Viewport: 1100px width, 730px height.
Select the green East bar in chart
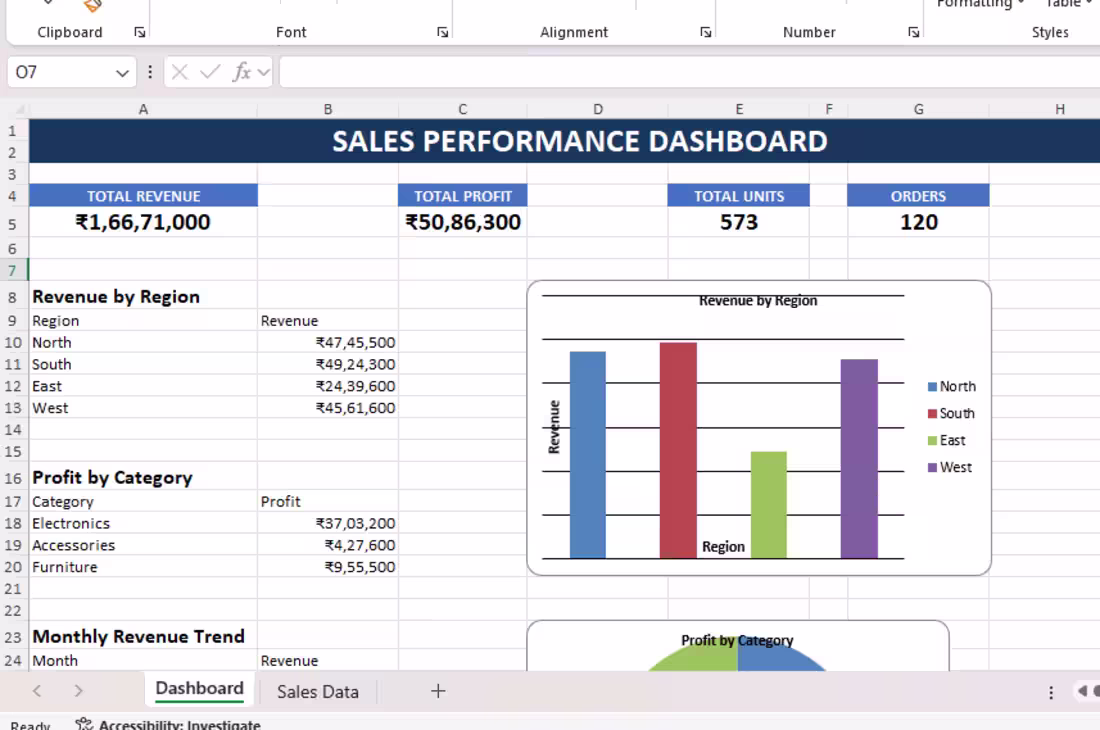pos(769,505)
